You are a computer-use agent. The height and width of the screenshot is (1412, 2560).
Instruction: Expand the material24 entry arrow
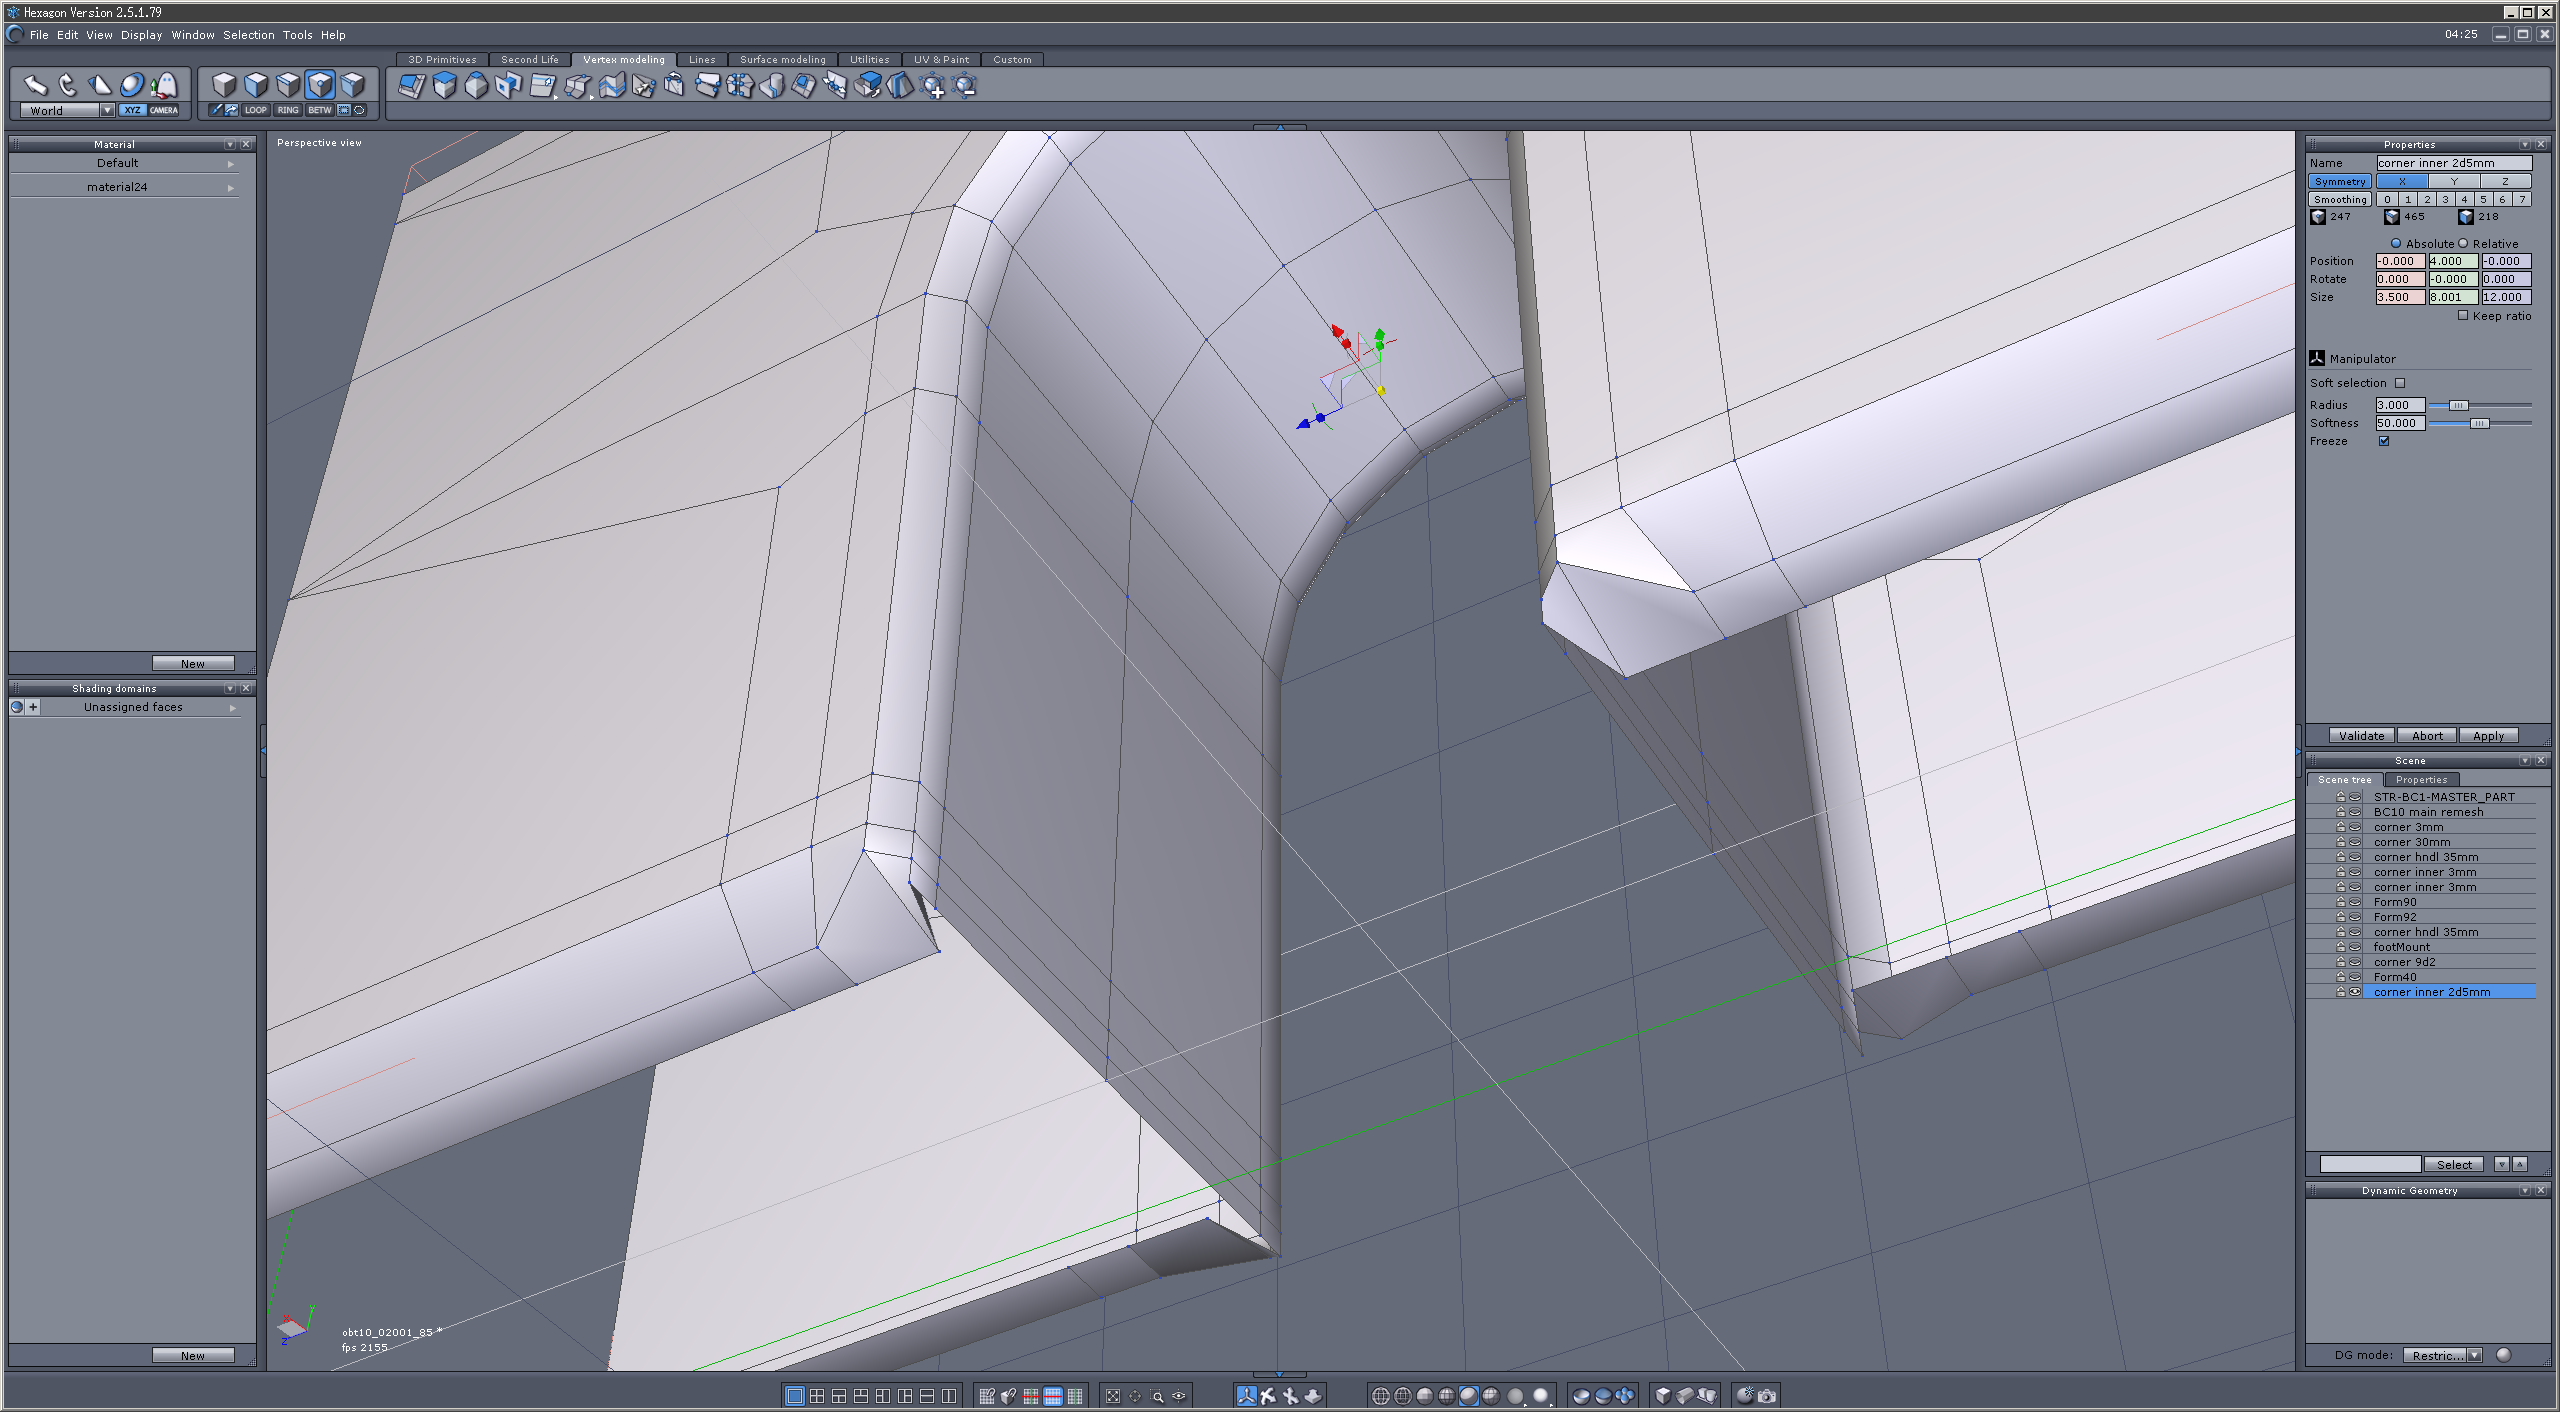231,187
